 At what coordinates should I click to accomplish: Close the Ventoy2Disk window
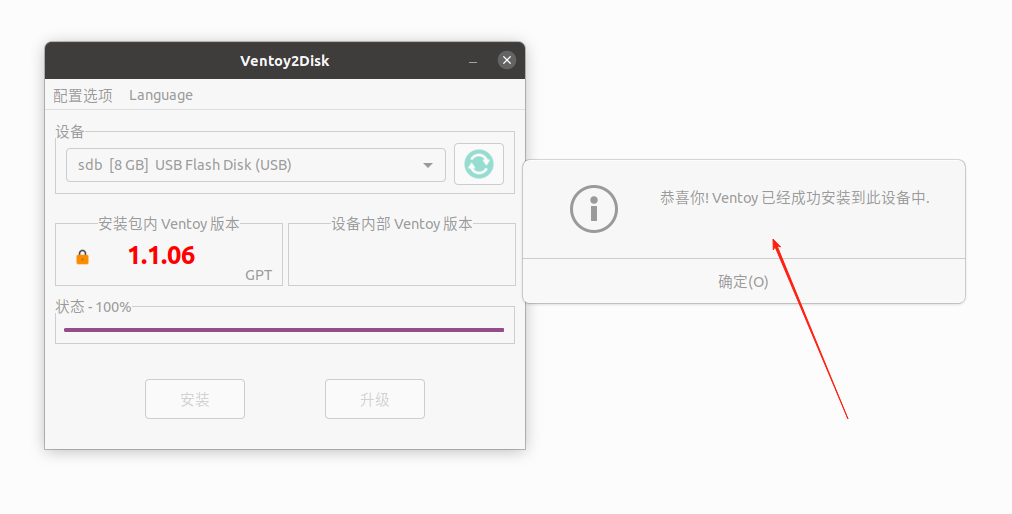tap(507, 60)
